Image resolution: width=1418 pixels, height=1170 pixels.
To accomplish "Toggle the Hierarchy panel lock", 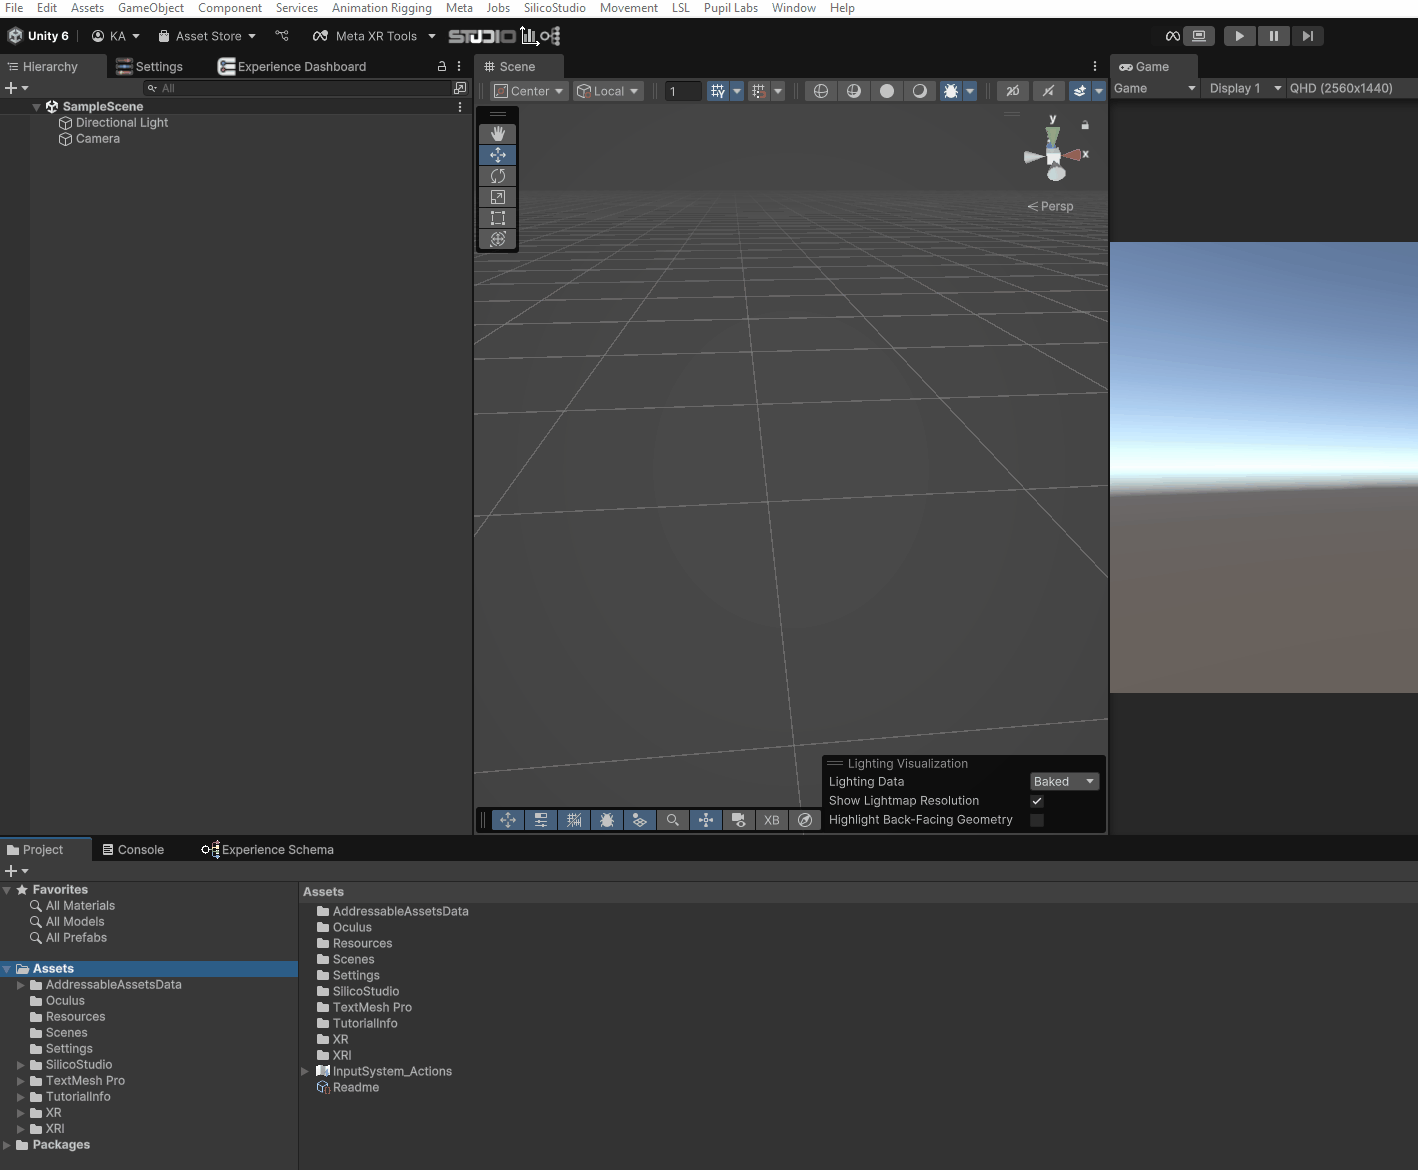I will click(442, 66).
